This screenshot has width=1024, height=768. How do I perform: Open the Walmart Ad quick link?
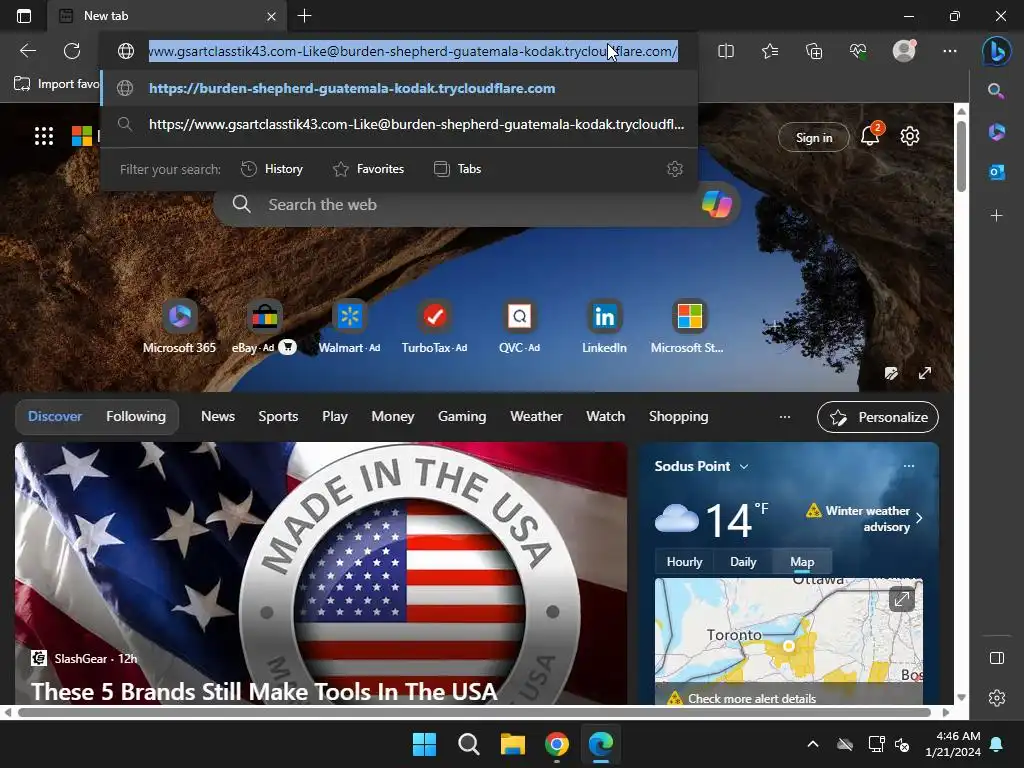coord(349,327)
